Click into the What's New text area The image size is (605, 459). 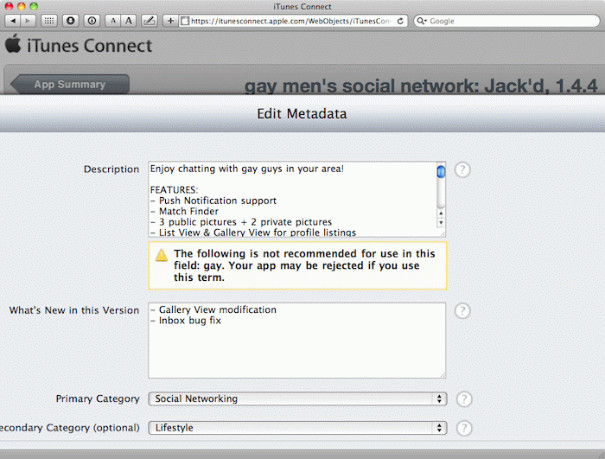[297, 341]
